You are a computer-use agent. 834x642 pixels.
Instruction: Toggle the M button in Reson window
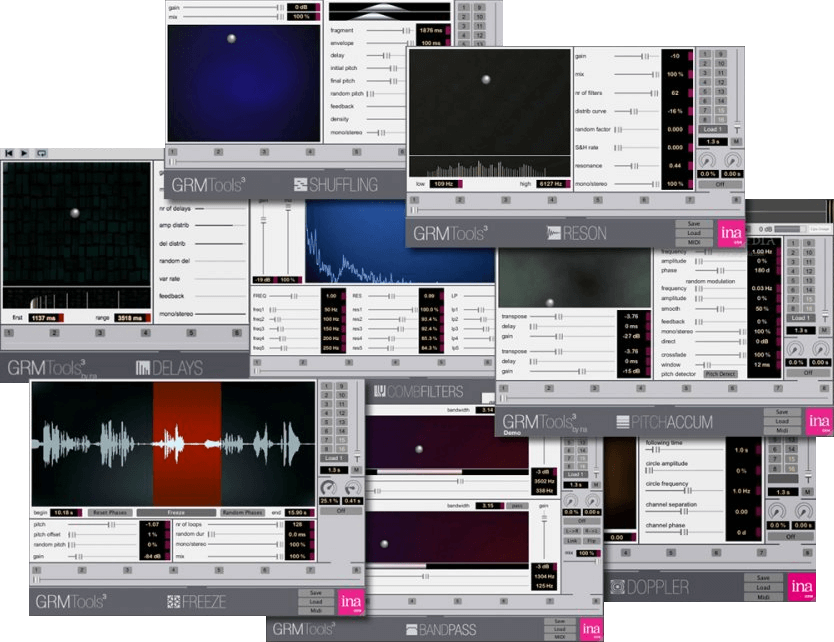tap(735, 142)
